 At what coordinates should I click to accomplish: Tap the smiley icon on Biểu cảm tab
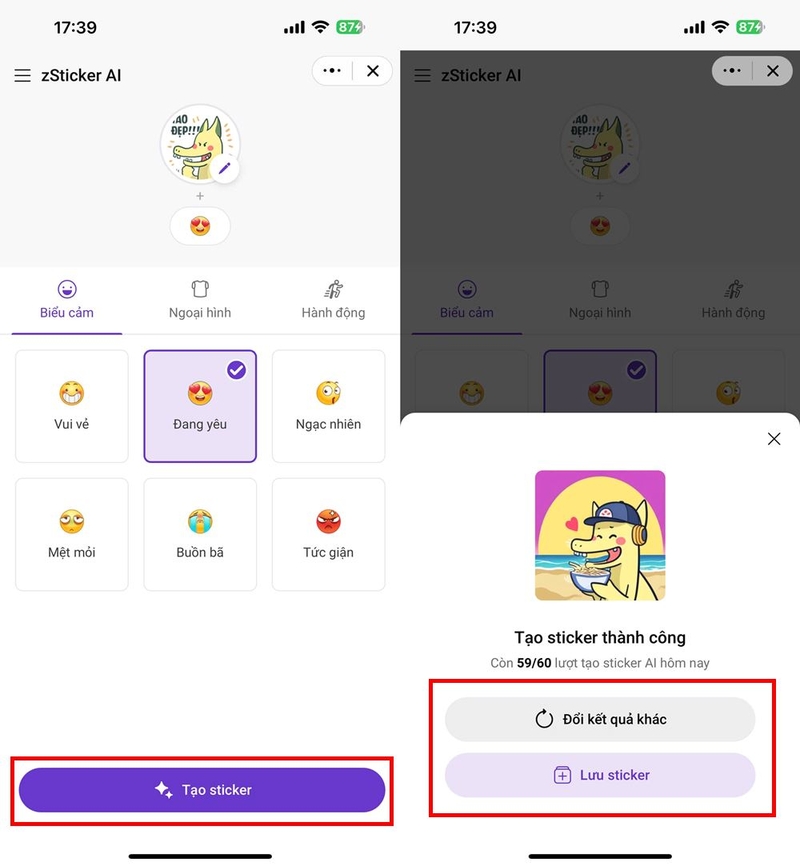pos(66,290)
